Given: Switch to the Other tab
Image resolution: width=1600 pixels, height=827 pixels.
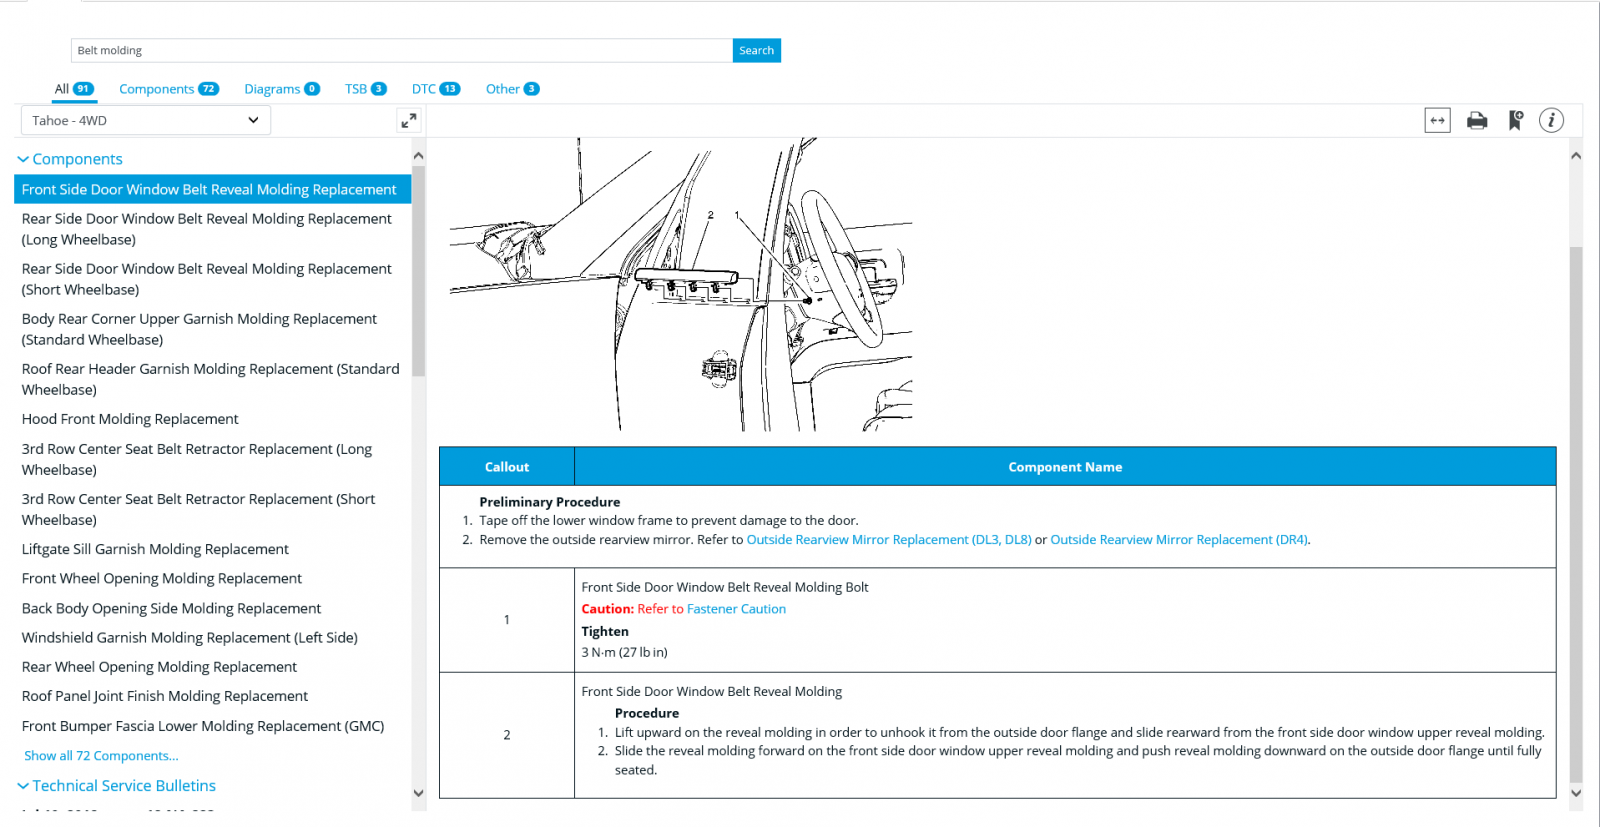Looking at the screenshot, I should 513,89.
